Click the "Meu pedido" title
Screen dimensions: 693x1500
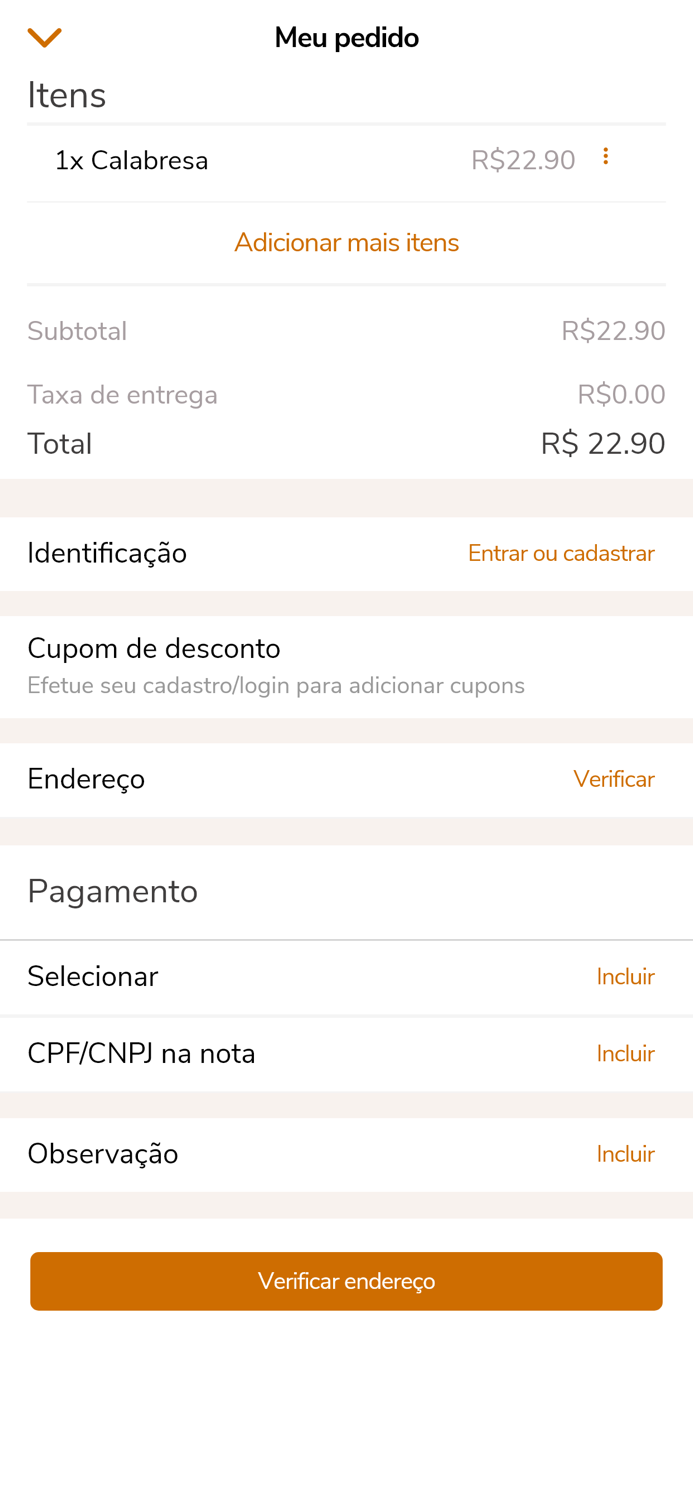coord(346,37)
